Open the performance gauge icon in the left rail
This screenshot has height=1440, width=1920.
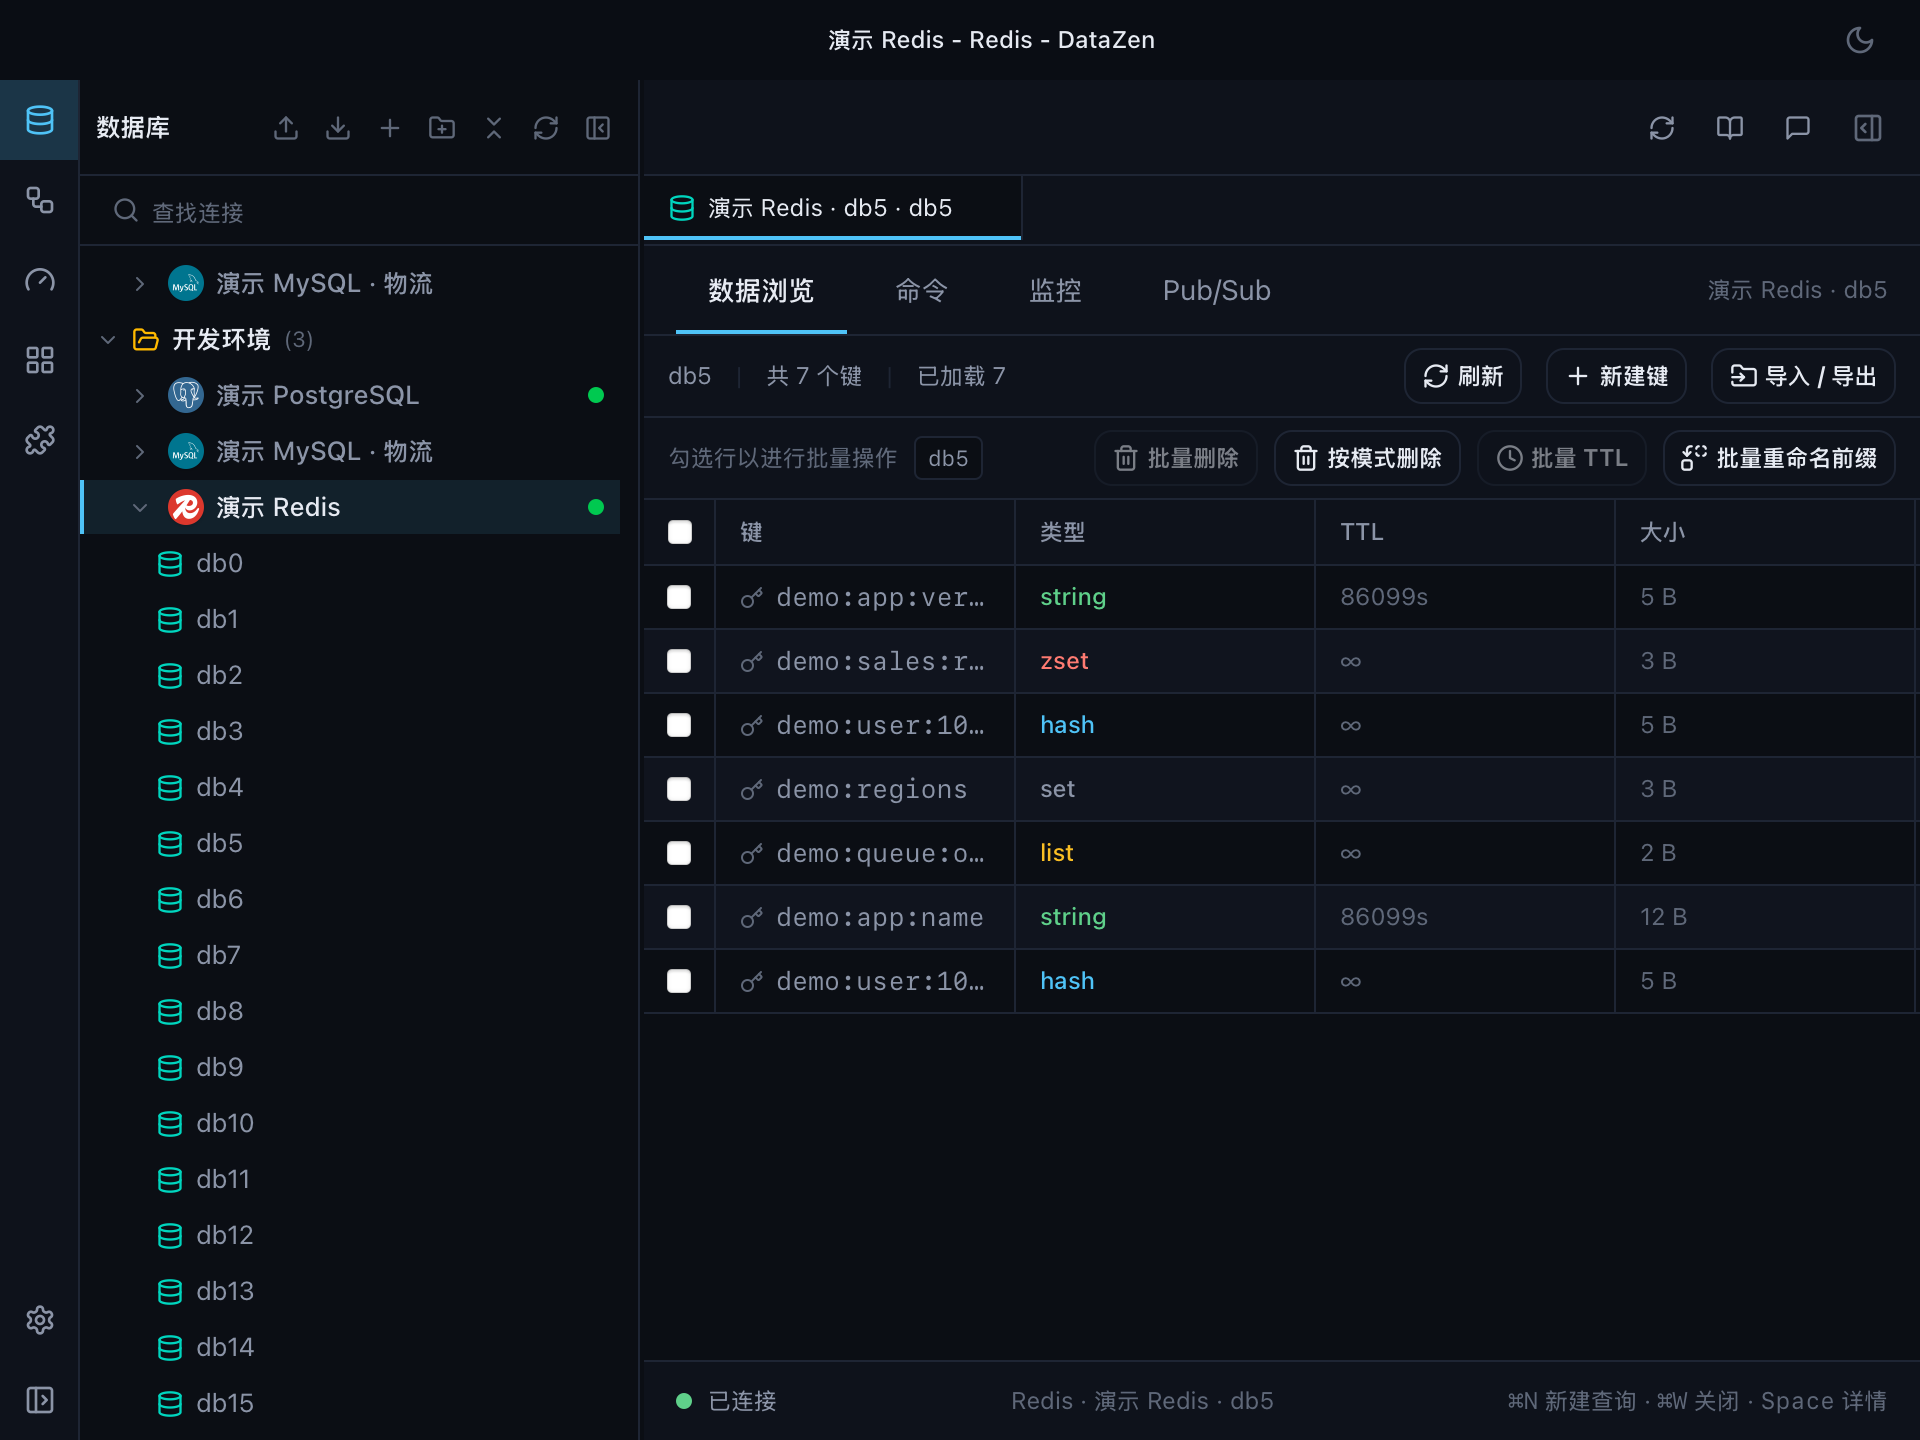click(40, 280)
